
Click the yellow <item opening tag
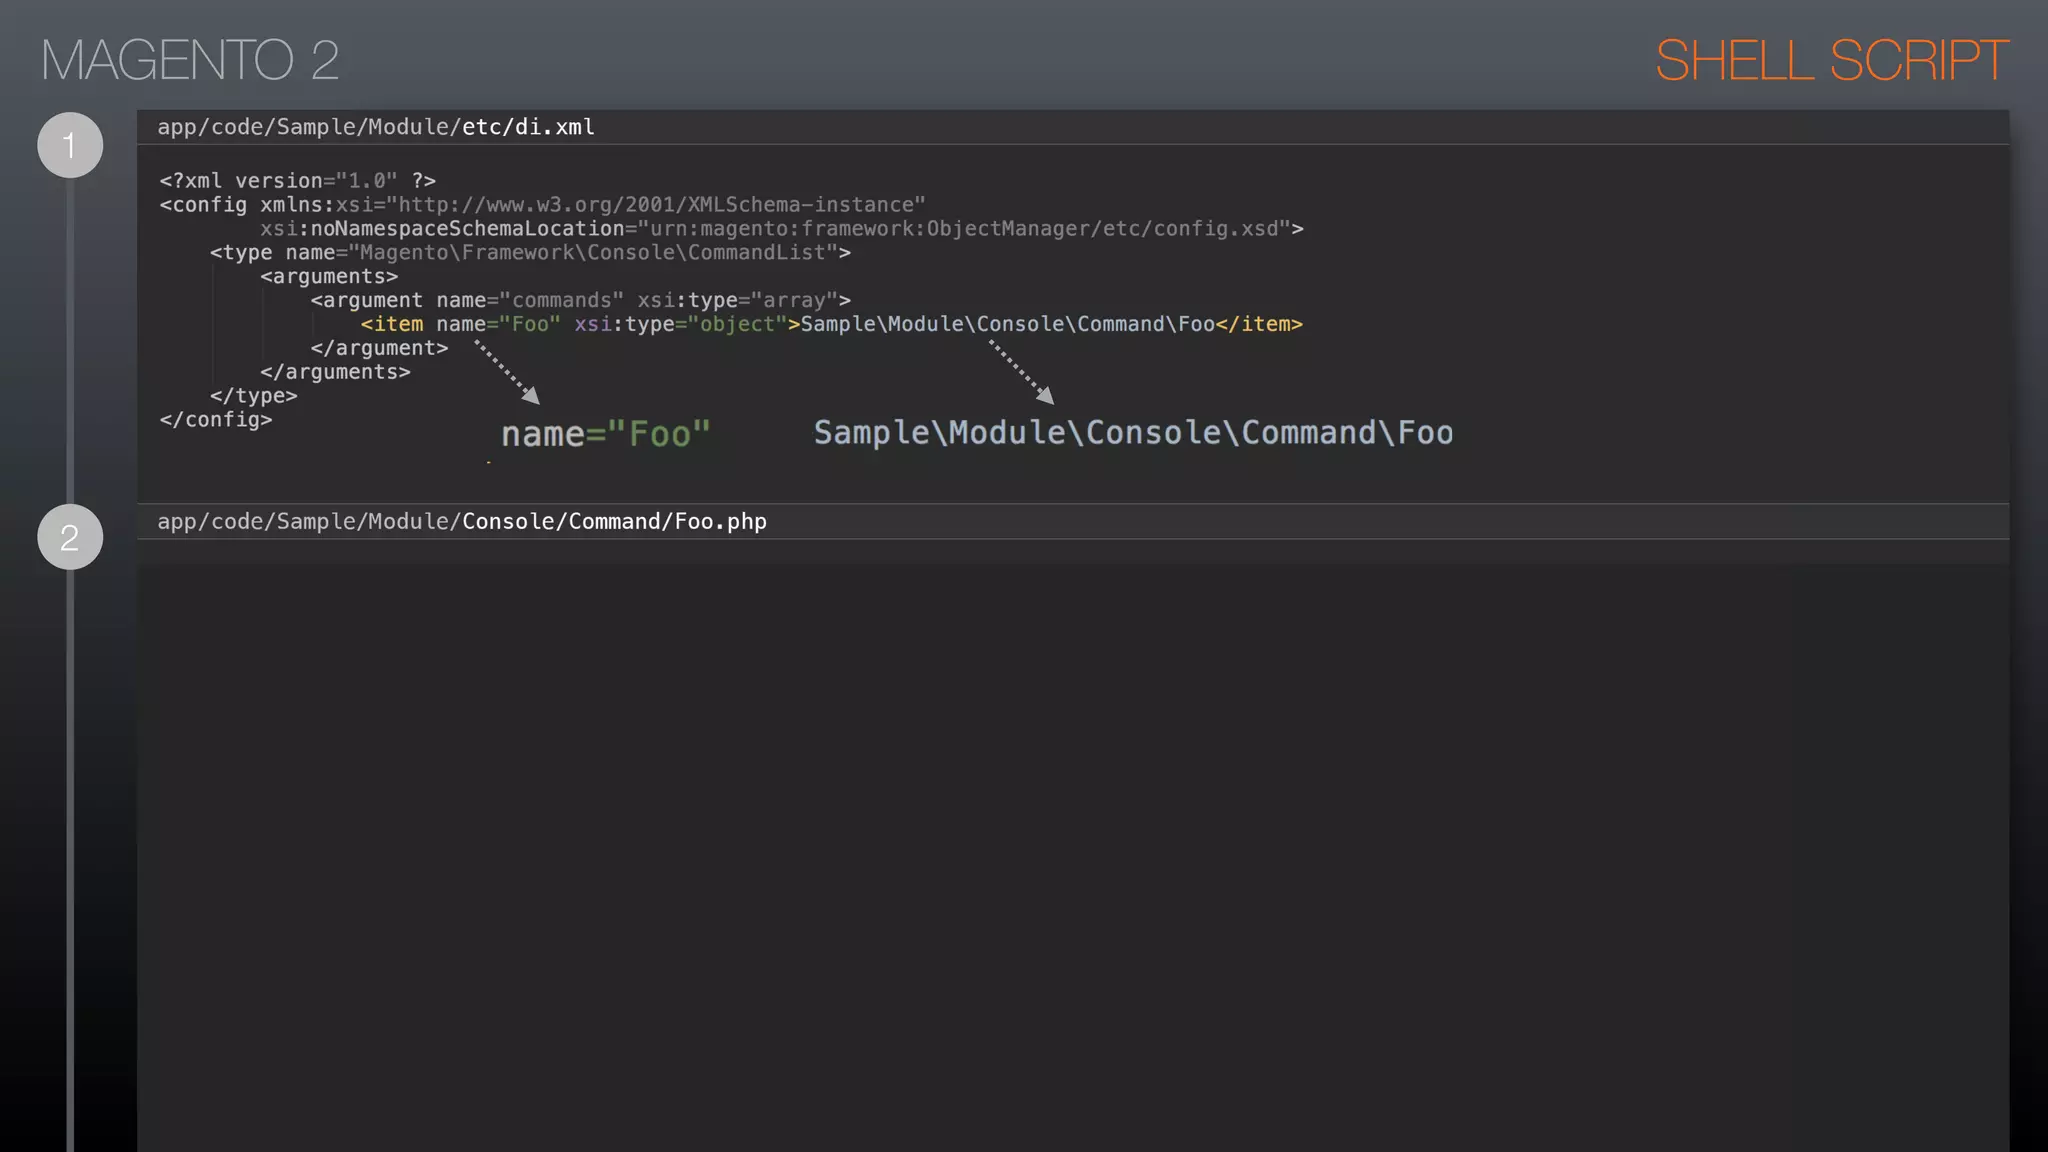pos(392,325)
